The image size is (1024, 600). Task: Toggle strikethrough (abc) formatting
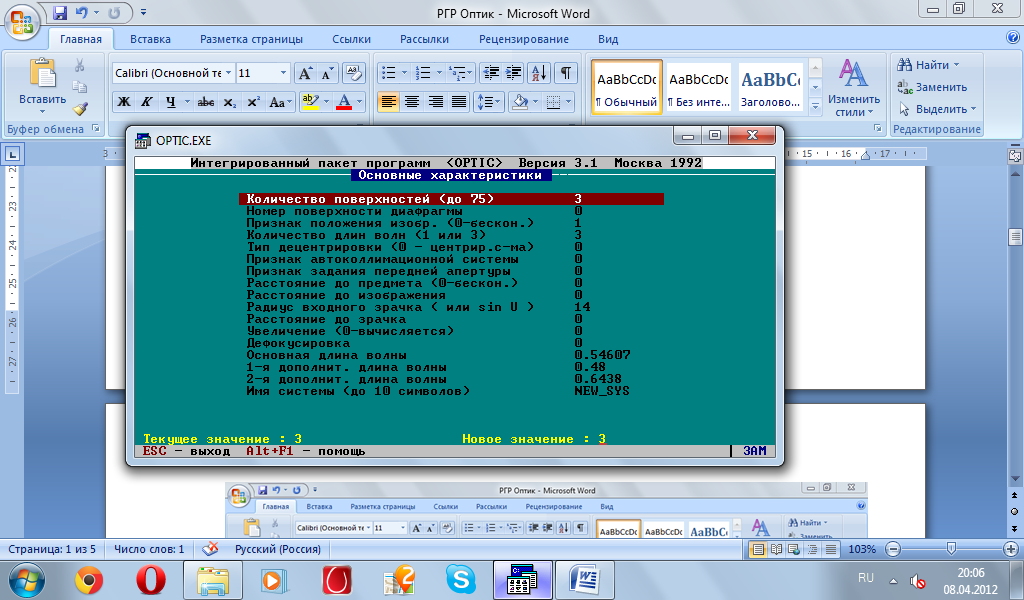point(206,102)
